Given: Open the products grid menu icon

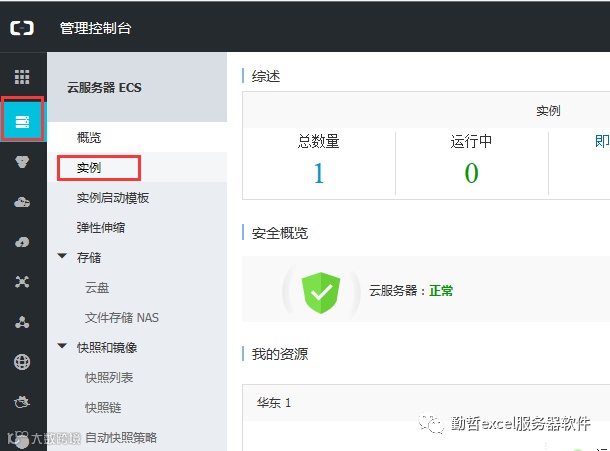Looking at the screenshot, I should (x=22, y=77).
